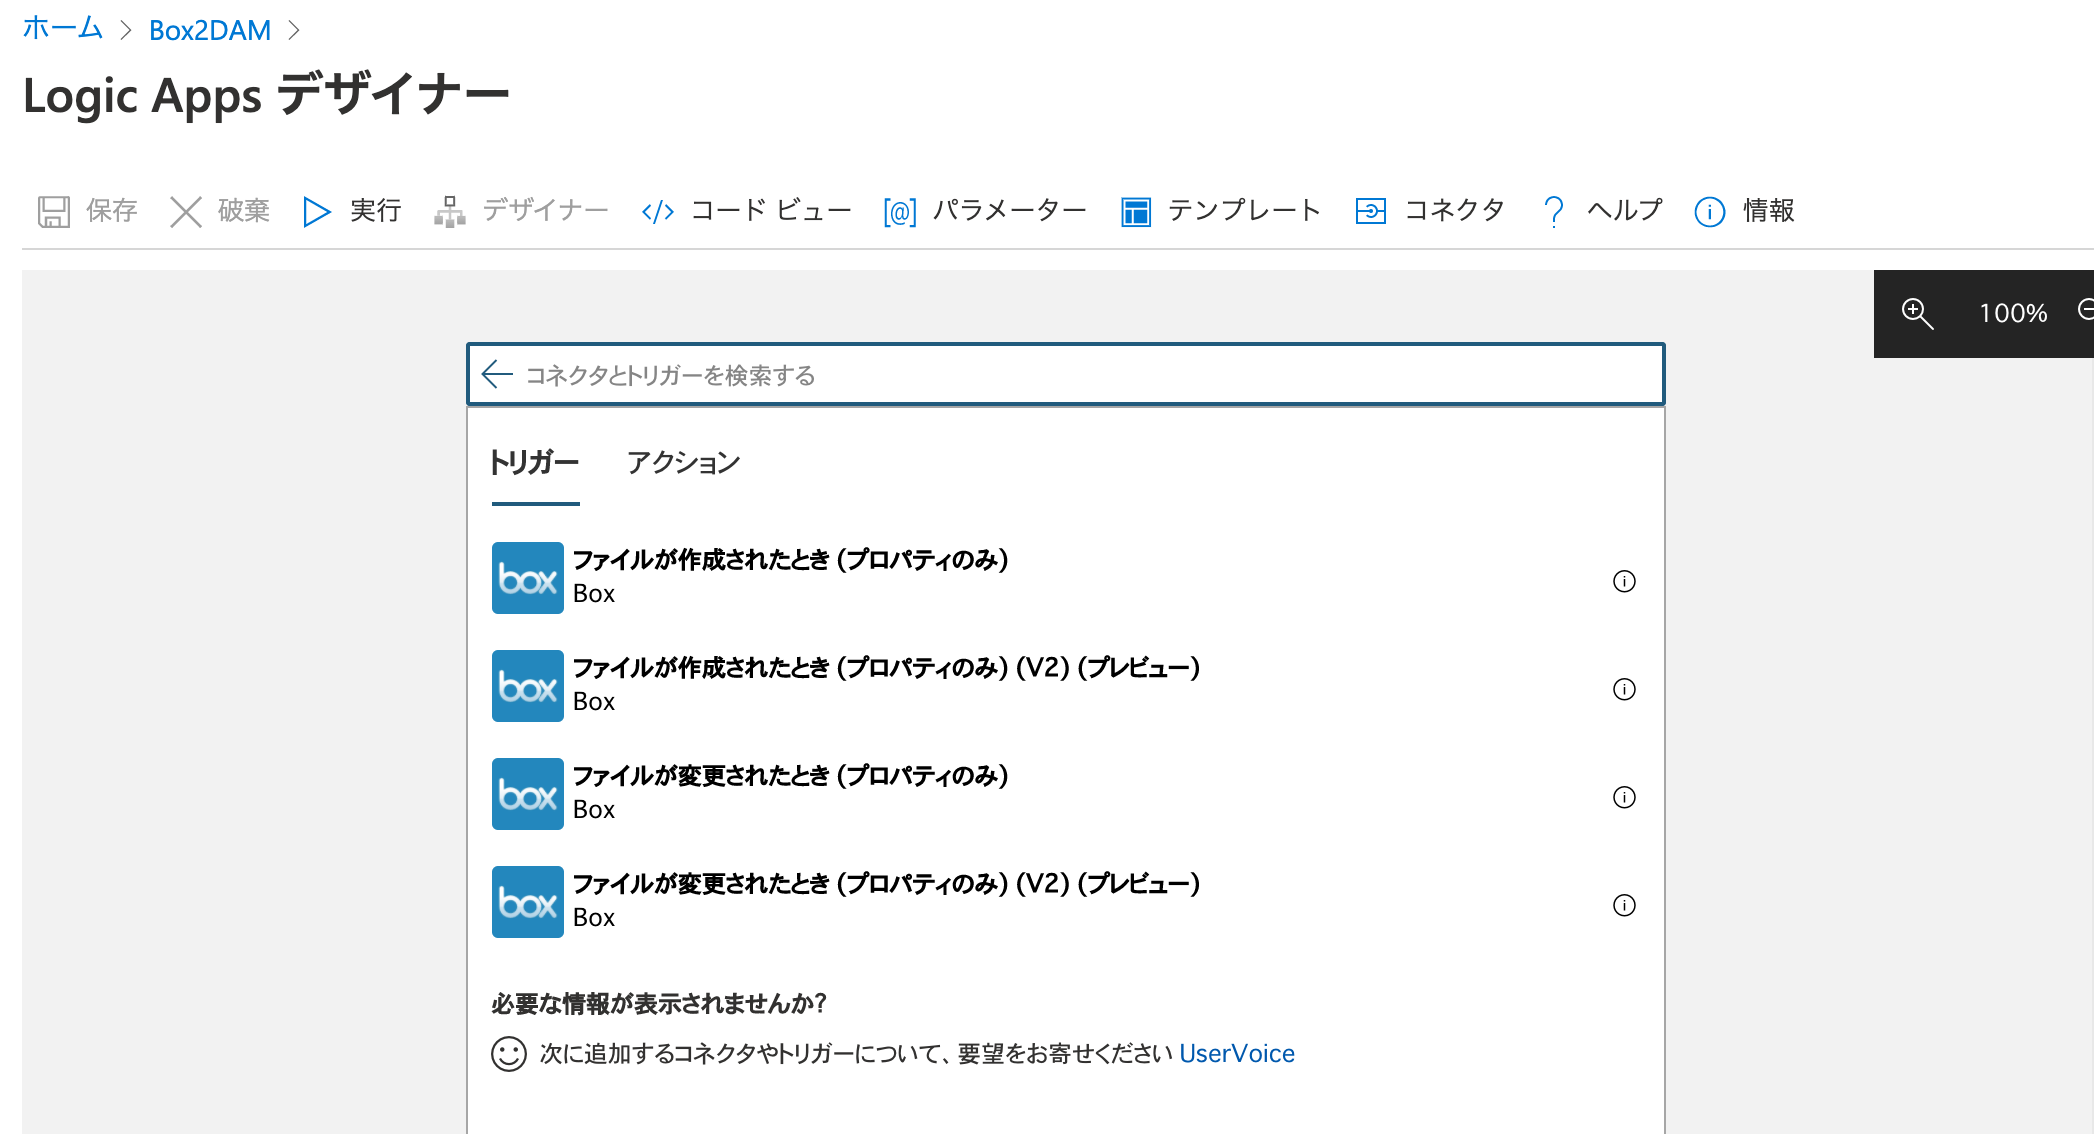Image resolution: width=2094 pixels, height=1134 pixels.
Task: Click the zoom-in magnifier icon
Action: [1917, 313]
